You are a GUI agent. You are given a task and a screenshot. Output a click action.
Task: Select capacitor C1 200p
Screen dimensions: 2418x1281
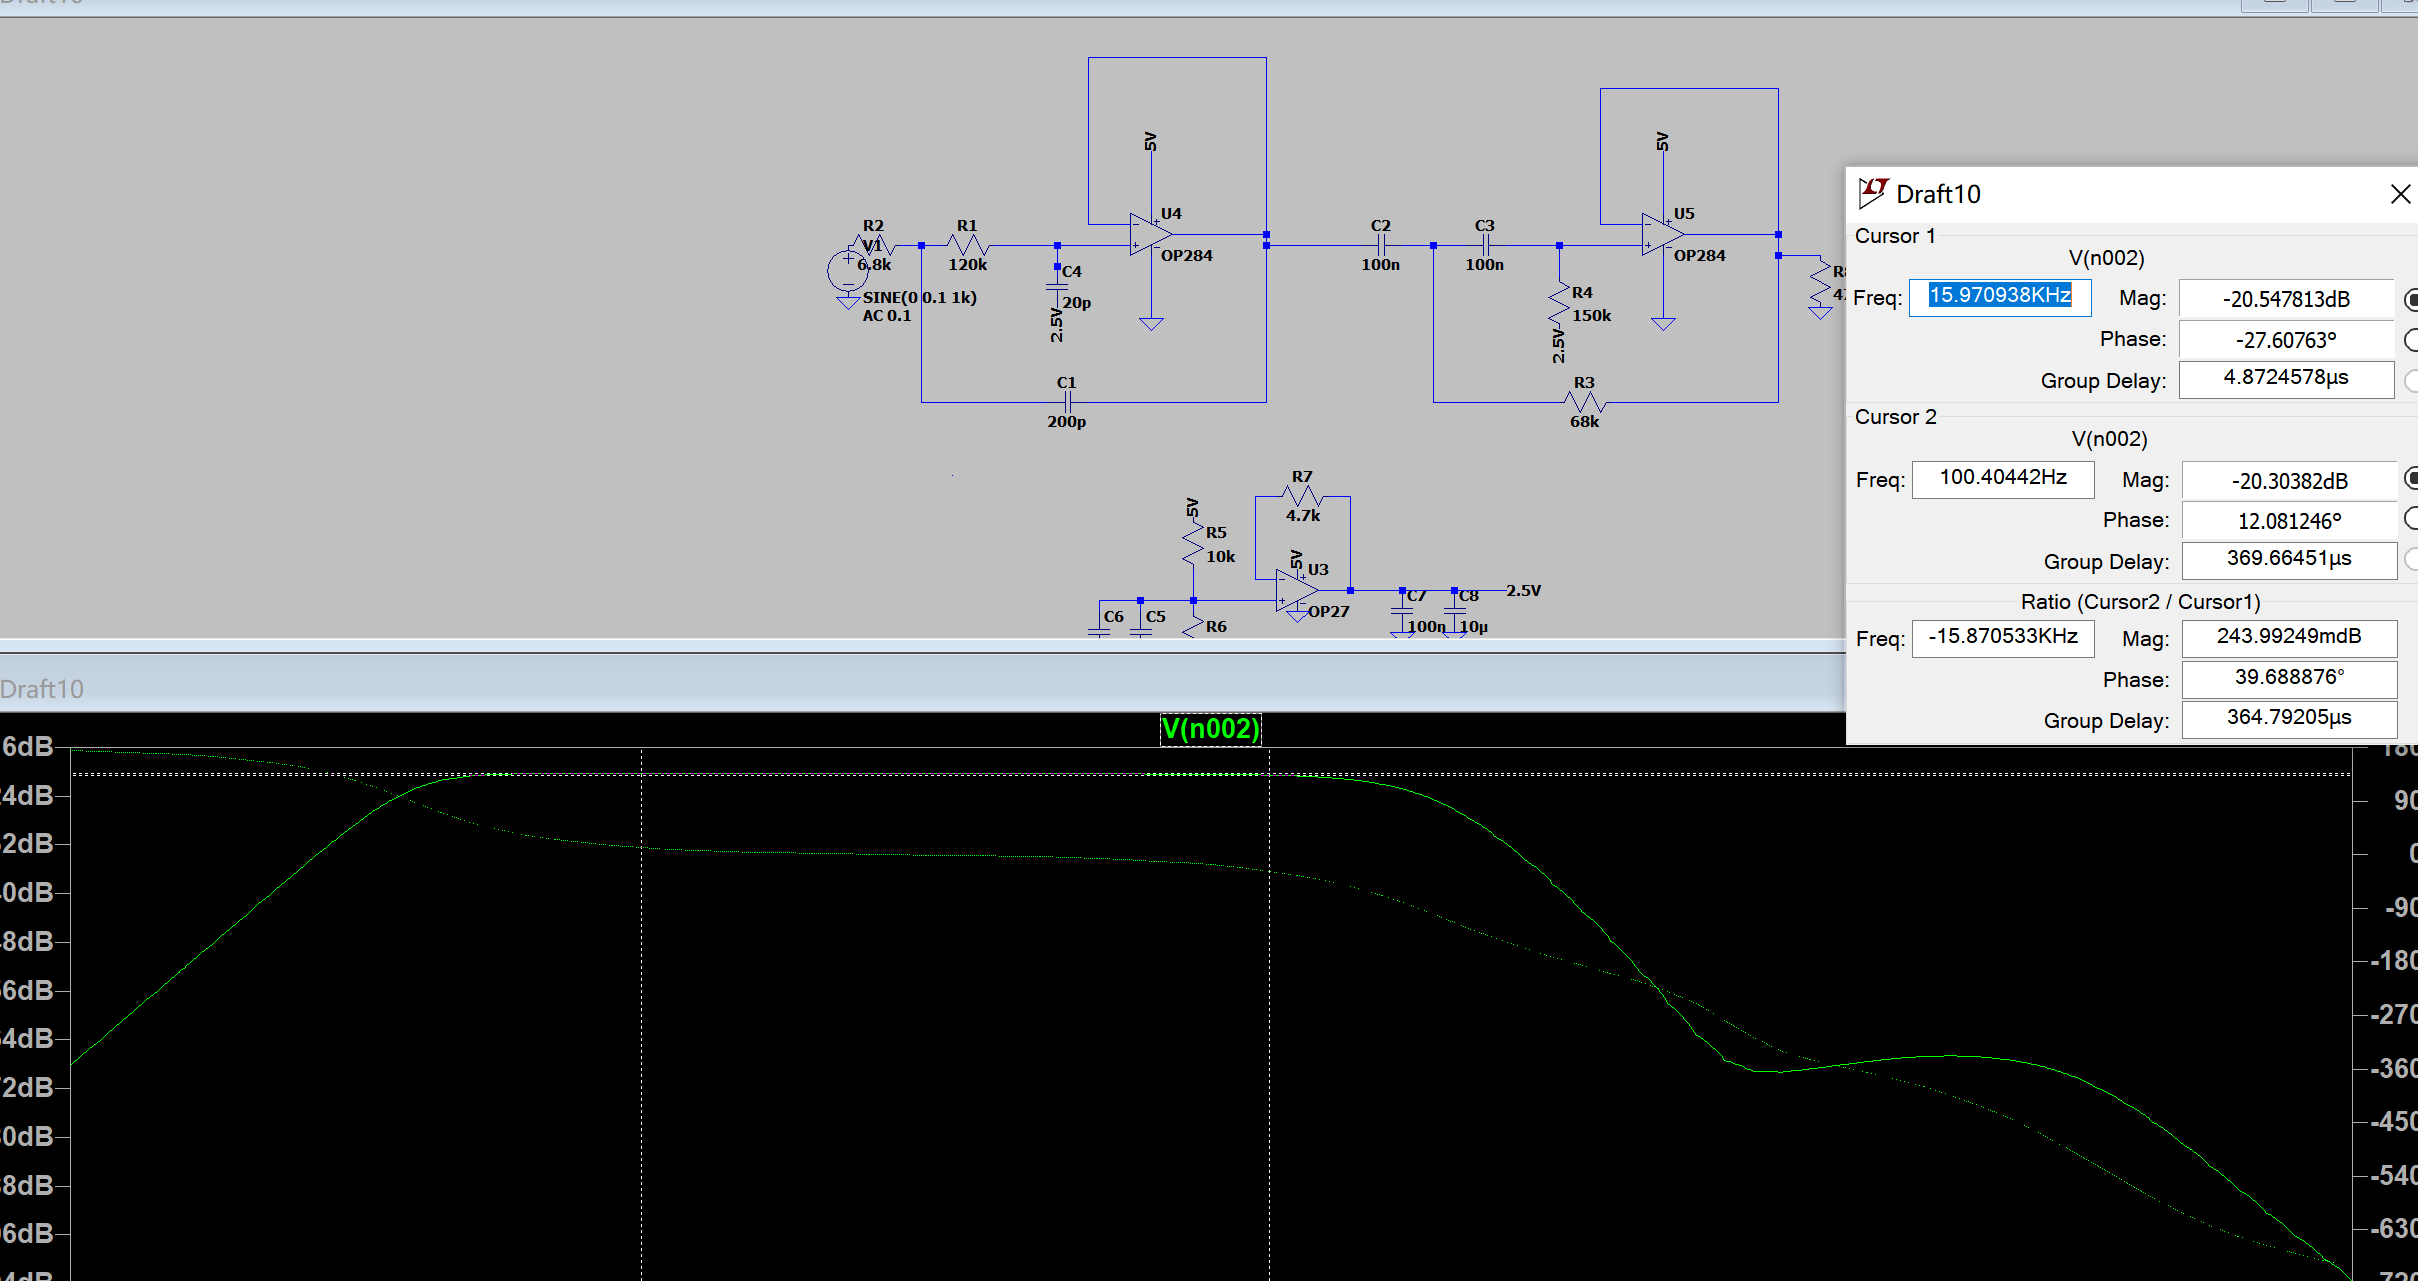(x=1067, y=402)
